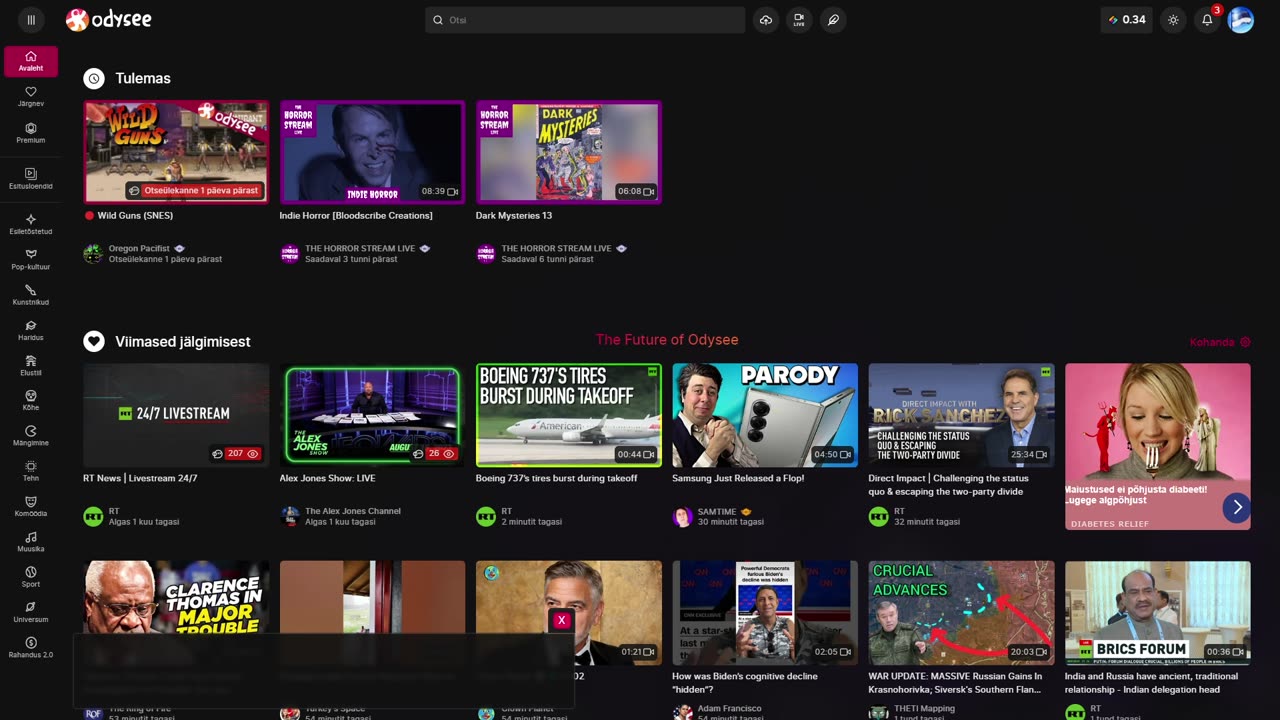Open Pop-kultuur category in sidebar

pos(31,260)
